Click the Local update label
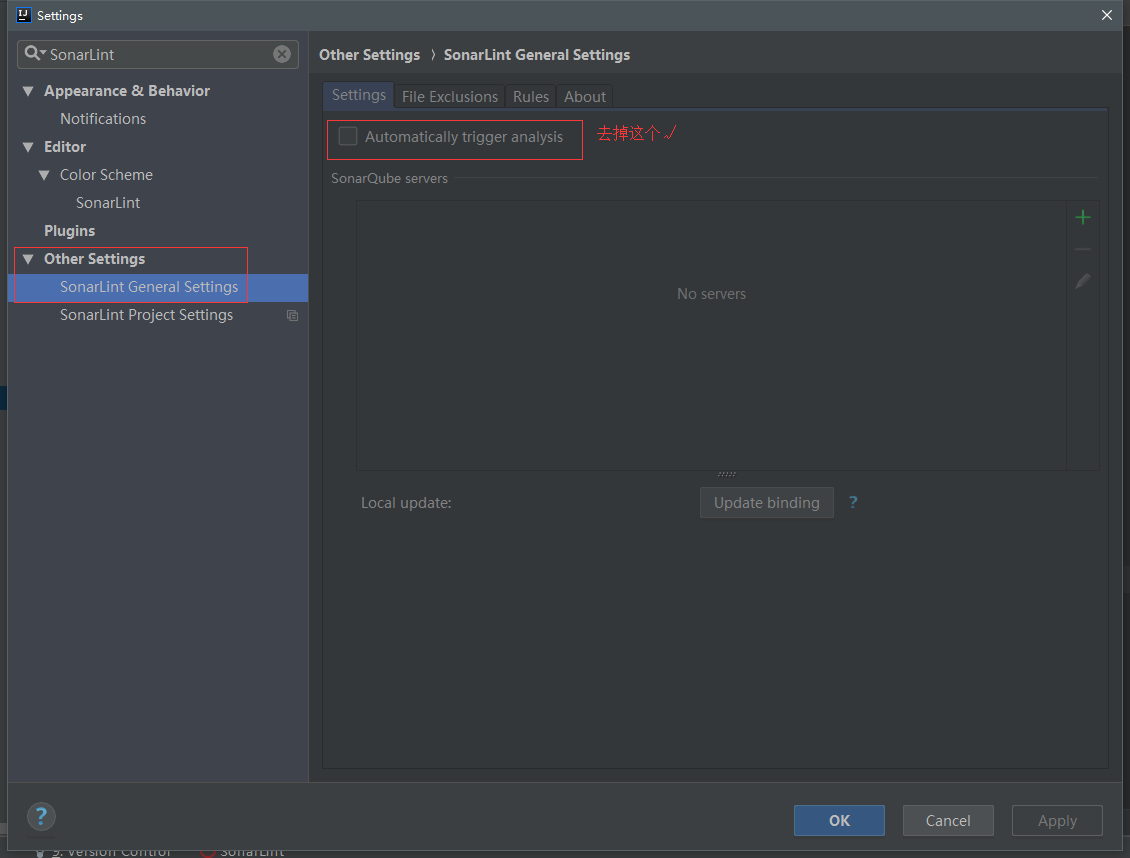Image resolution: width=1130 pixels, height=858 pixels. (x=406, y=503)
